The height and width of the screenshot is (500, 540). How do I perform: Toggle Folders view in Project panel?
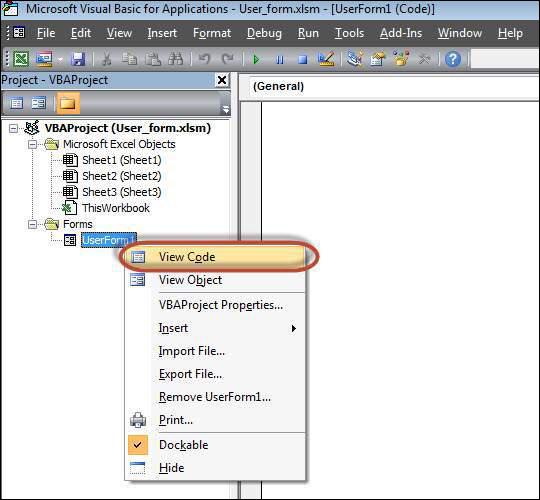pos(68,103)
